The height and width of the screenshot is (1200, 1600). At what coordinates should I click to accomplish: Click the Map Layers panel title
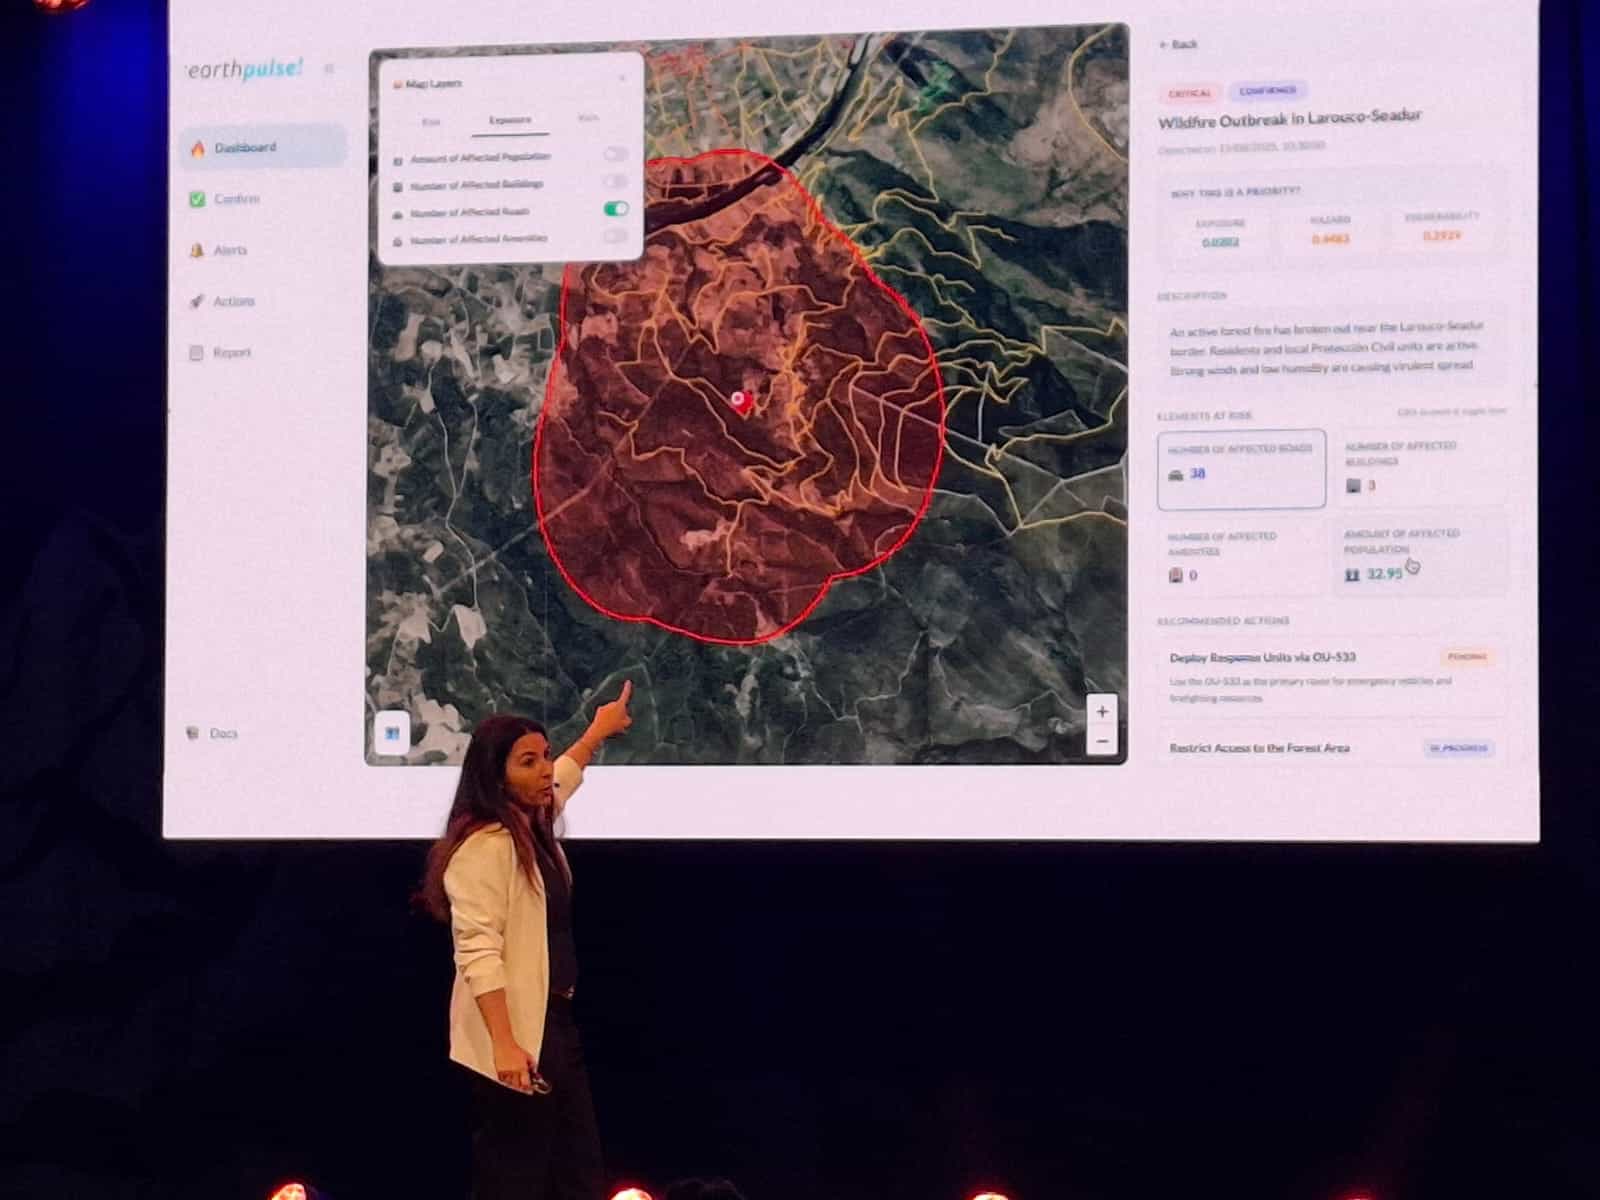tap(434, 84)
